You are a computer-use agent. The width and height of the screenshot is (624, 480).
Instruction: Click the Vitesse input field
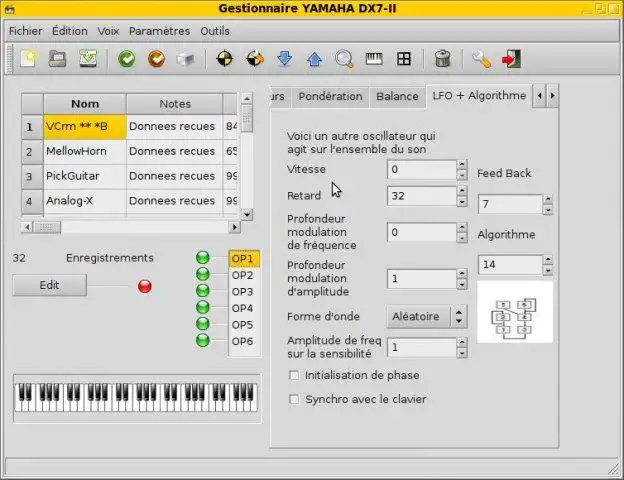coord(421,170)
